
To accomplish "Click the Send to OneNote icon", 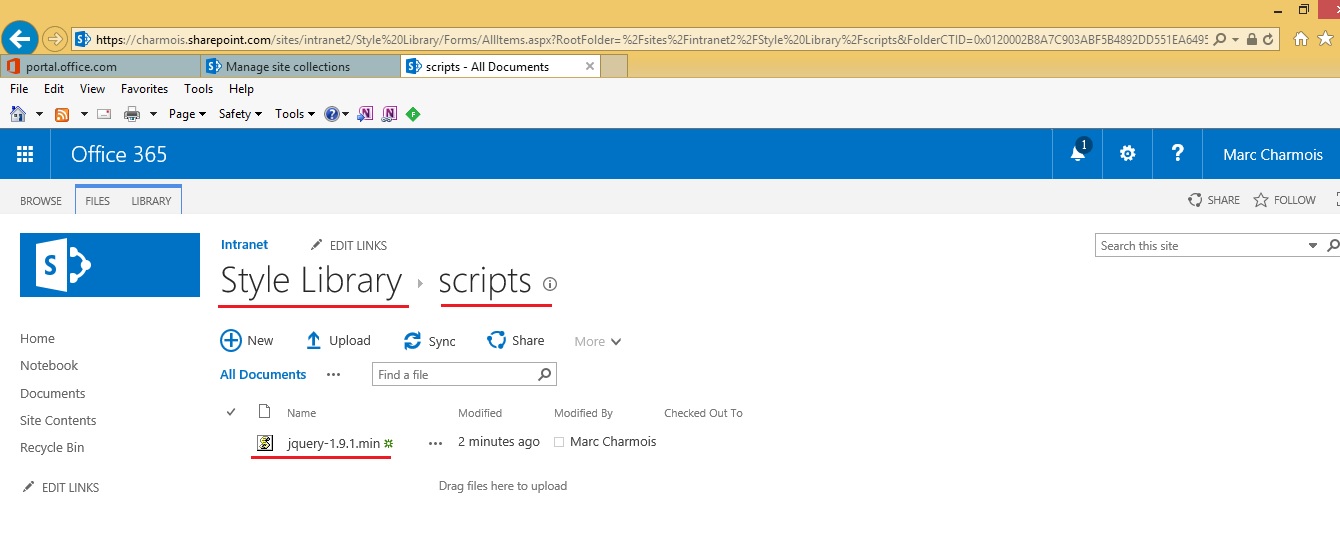I will point(365,114).
